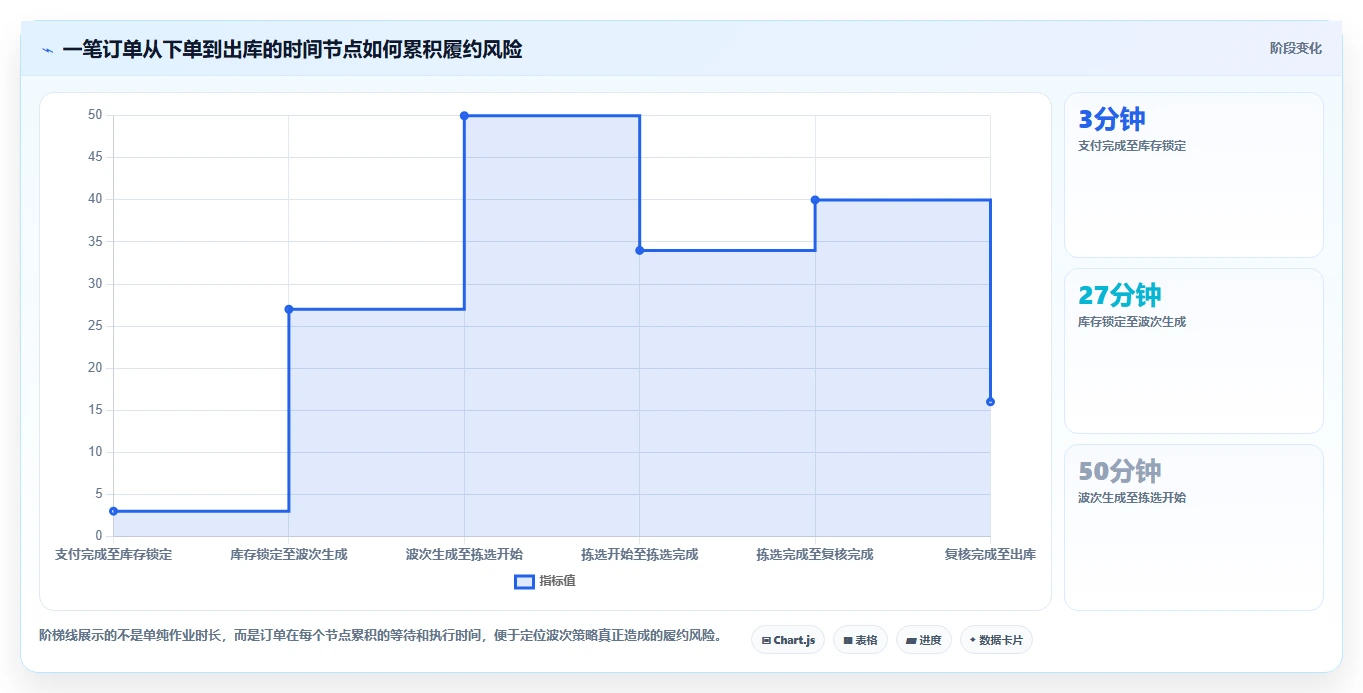
Task: Toggle the 指标值 legend item
Action: [x=545, y=581]
